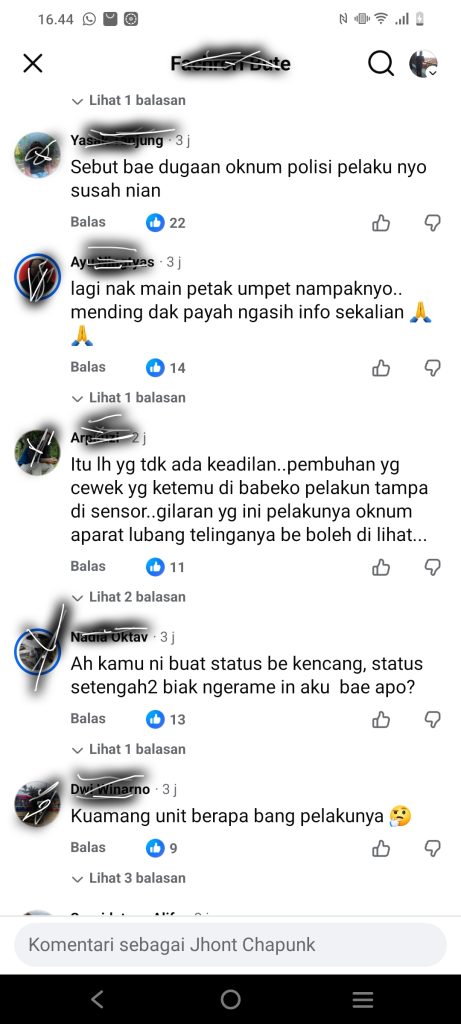Screen dimensions: 461x1024
Task: Open the search magnifier icon
Action: tap(381, 63)
